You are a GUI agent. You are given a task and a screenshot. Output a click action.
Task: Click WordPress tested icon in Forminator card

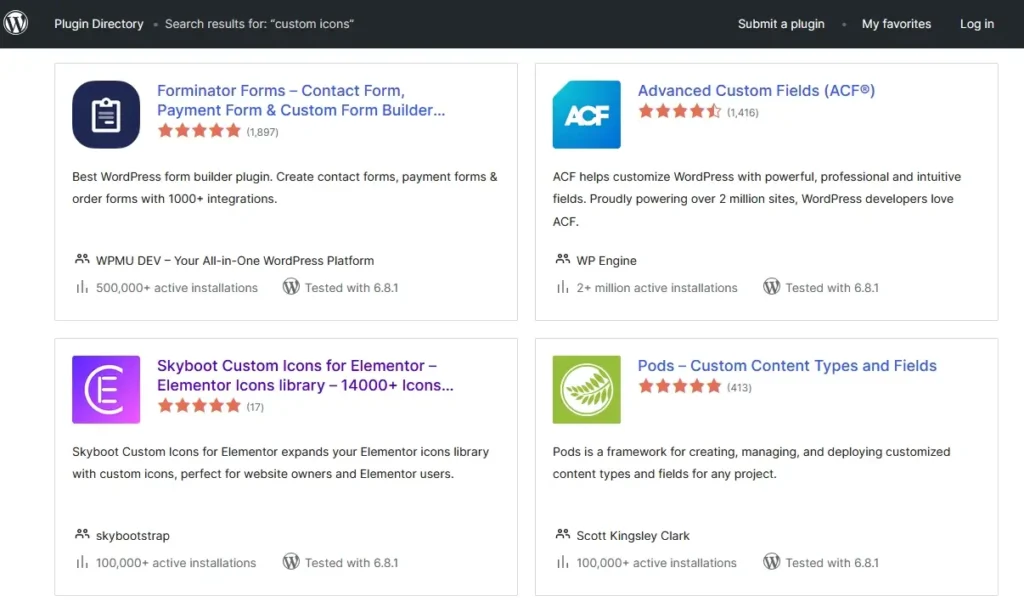(x=291, y=287)
